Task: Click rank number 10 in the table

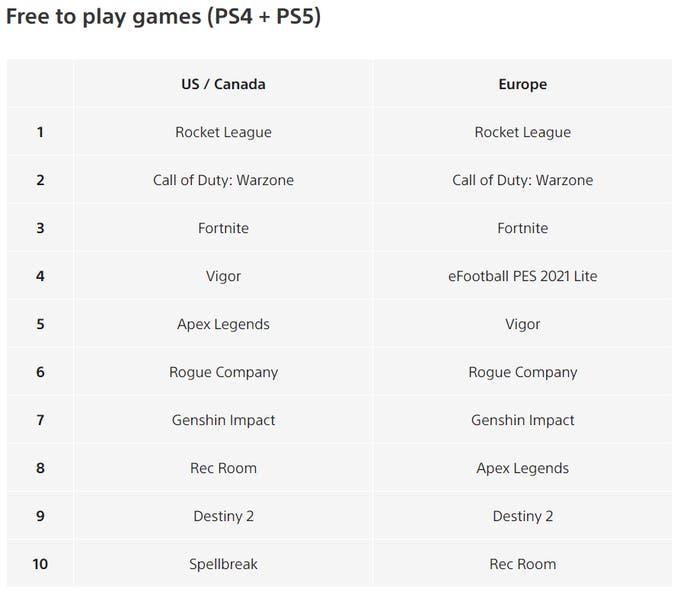Action: click(40, 564)
